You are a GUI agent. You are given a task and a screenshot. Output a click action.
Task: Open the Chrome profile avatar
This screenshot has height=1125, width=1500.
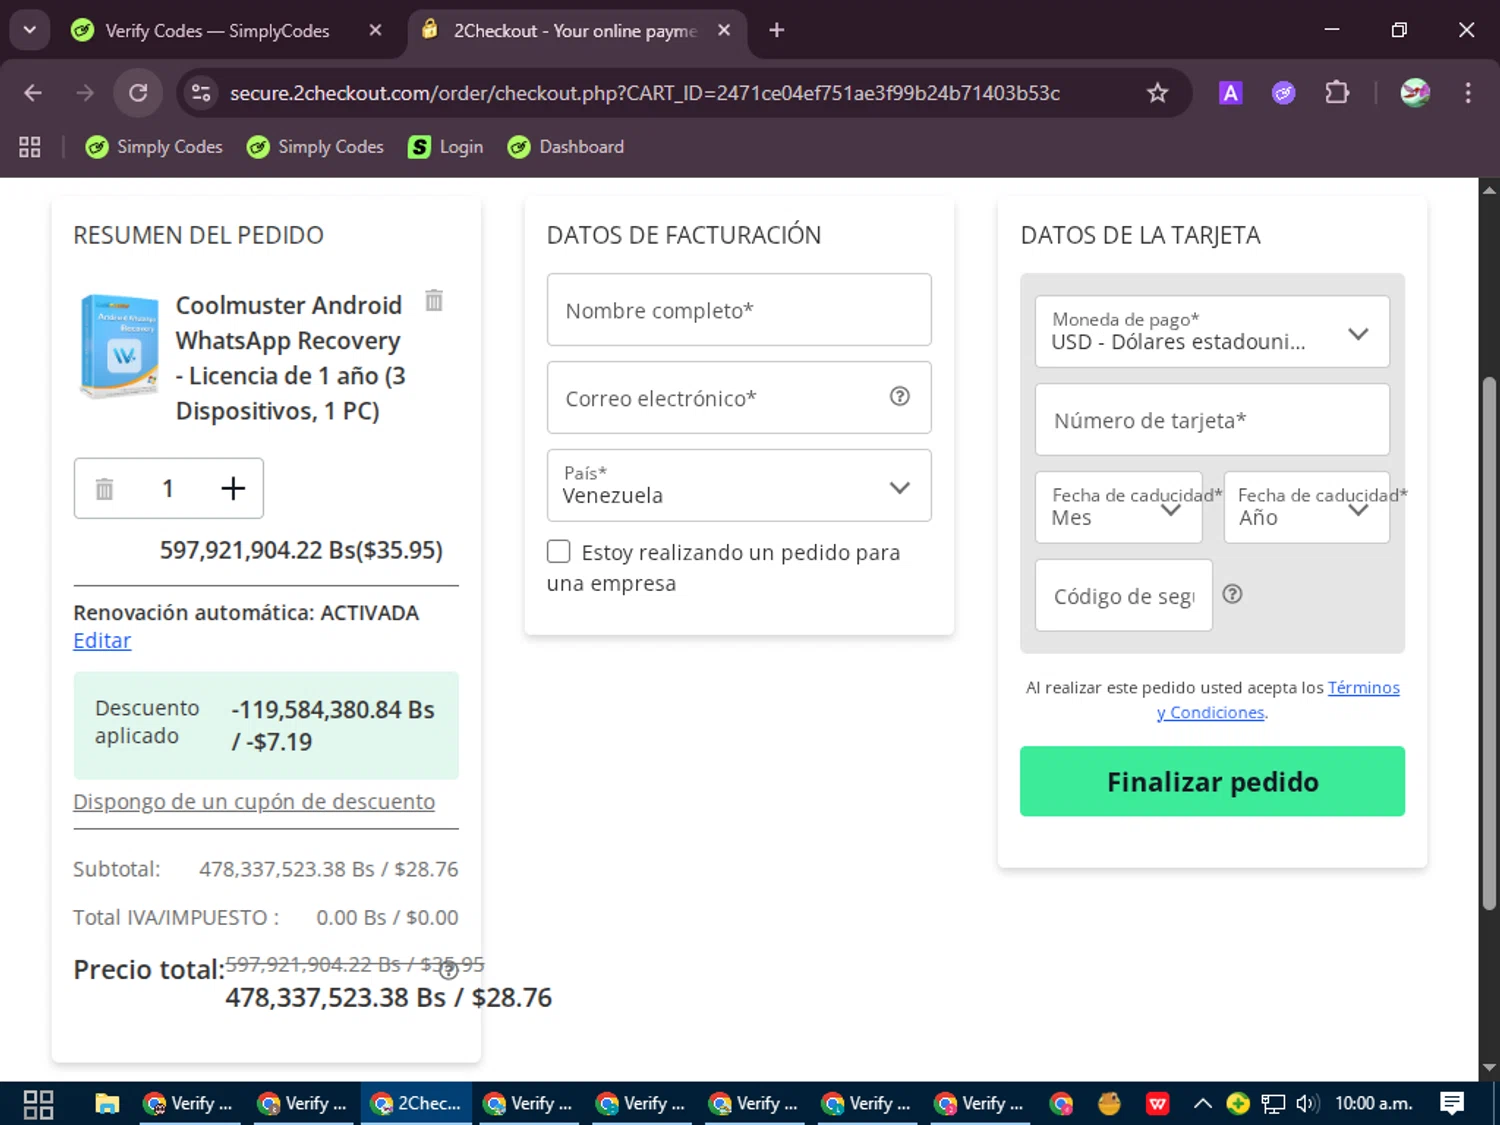[1415, 93]
